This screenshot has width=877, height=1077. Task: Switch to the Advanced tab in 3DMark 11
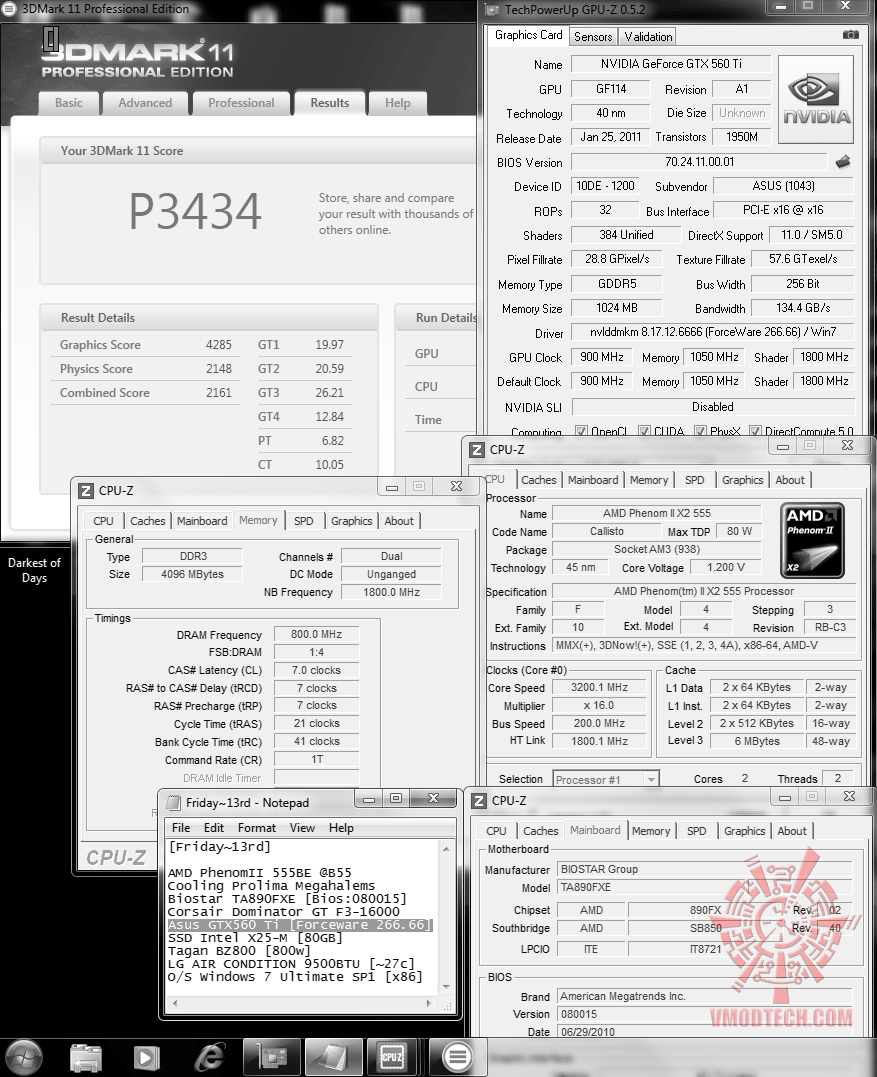pyautogui.click(x=145, y=103)
